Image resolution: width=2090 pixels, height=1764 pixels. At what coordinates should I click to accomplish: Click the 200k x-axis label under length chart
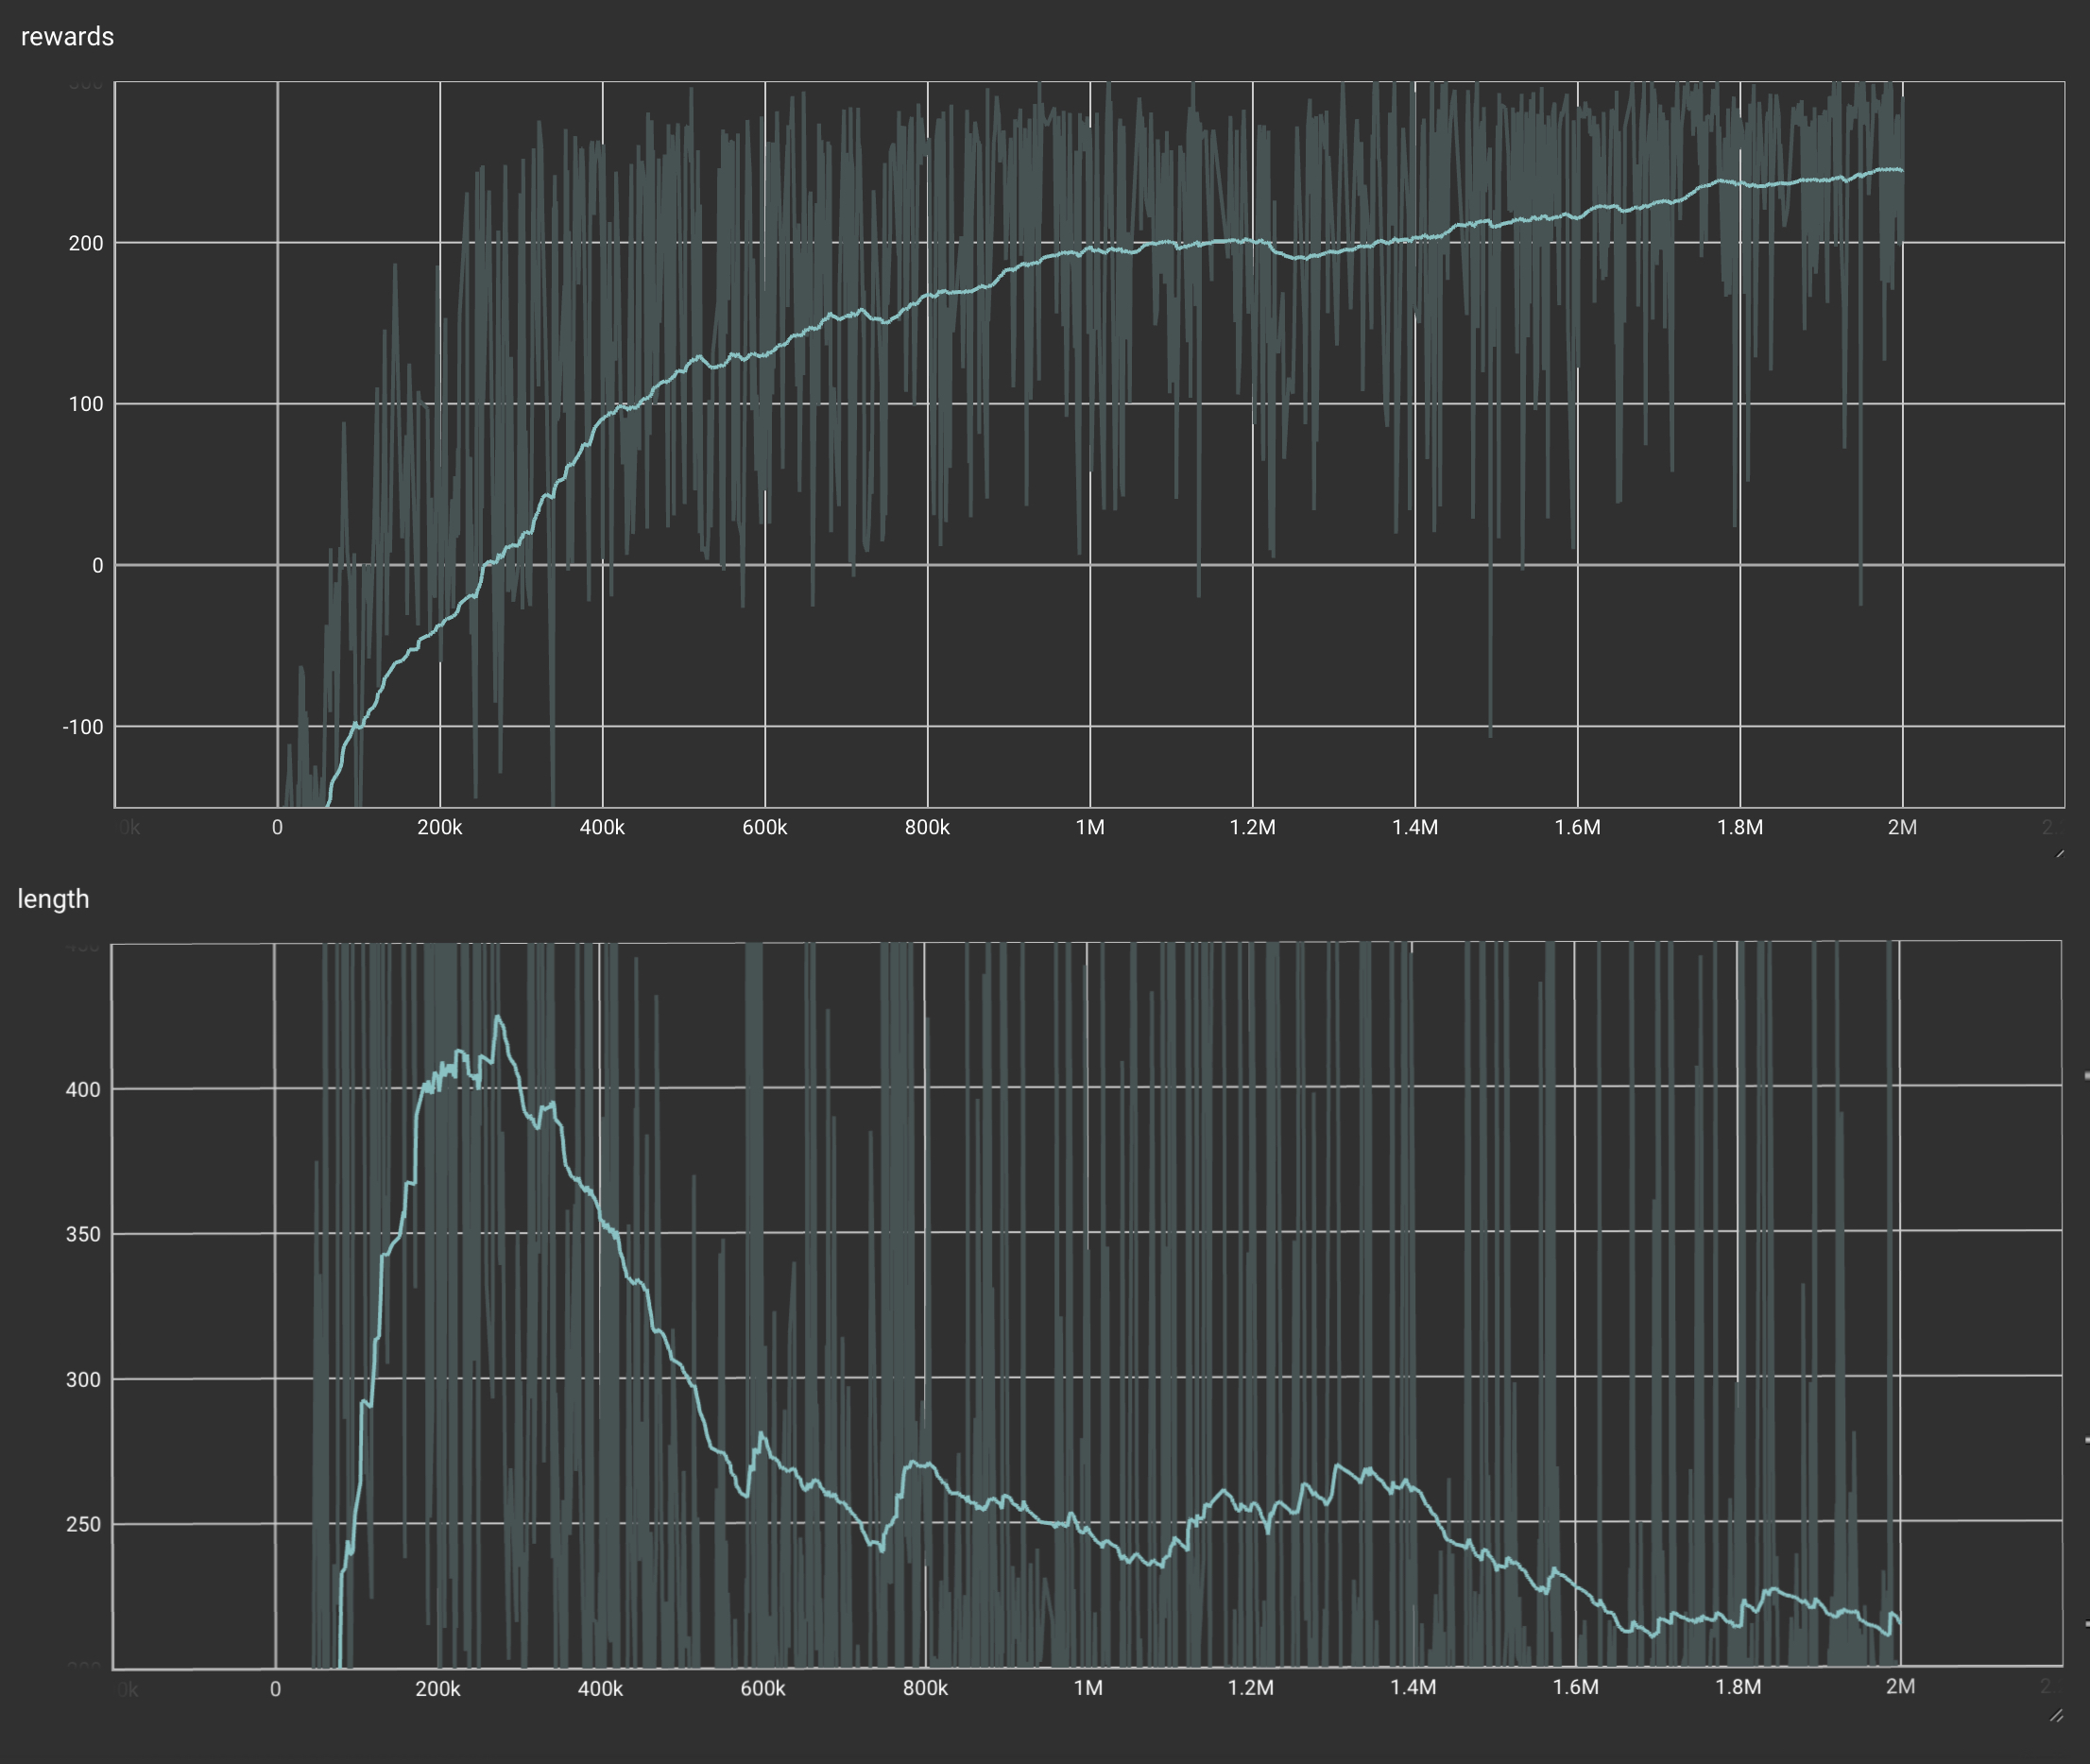point(438,1689)
